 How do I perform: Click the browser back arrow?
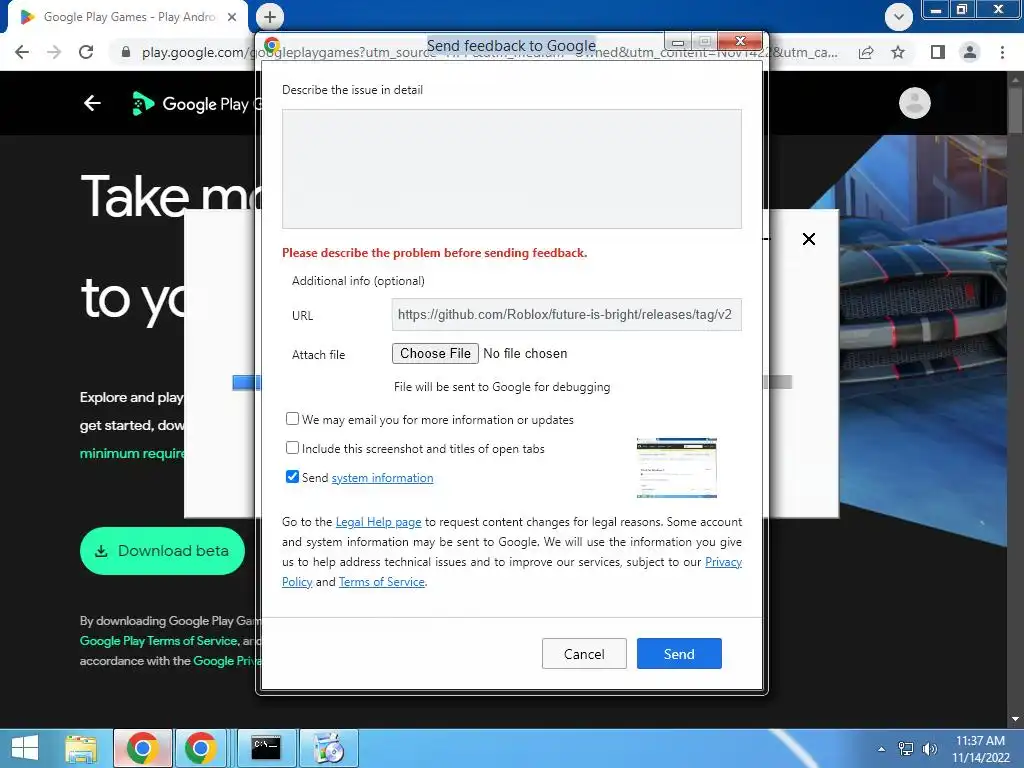pyautogui.click(x=22, y=52)
